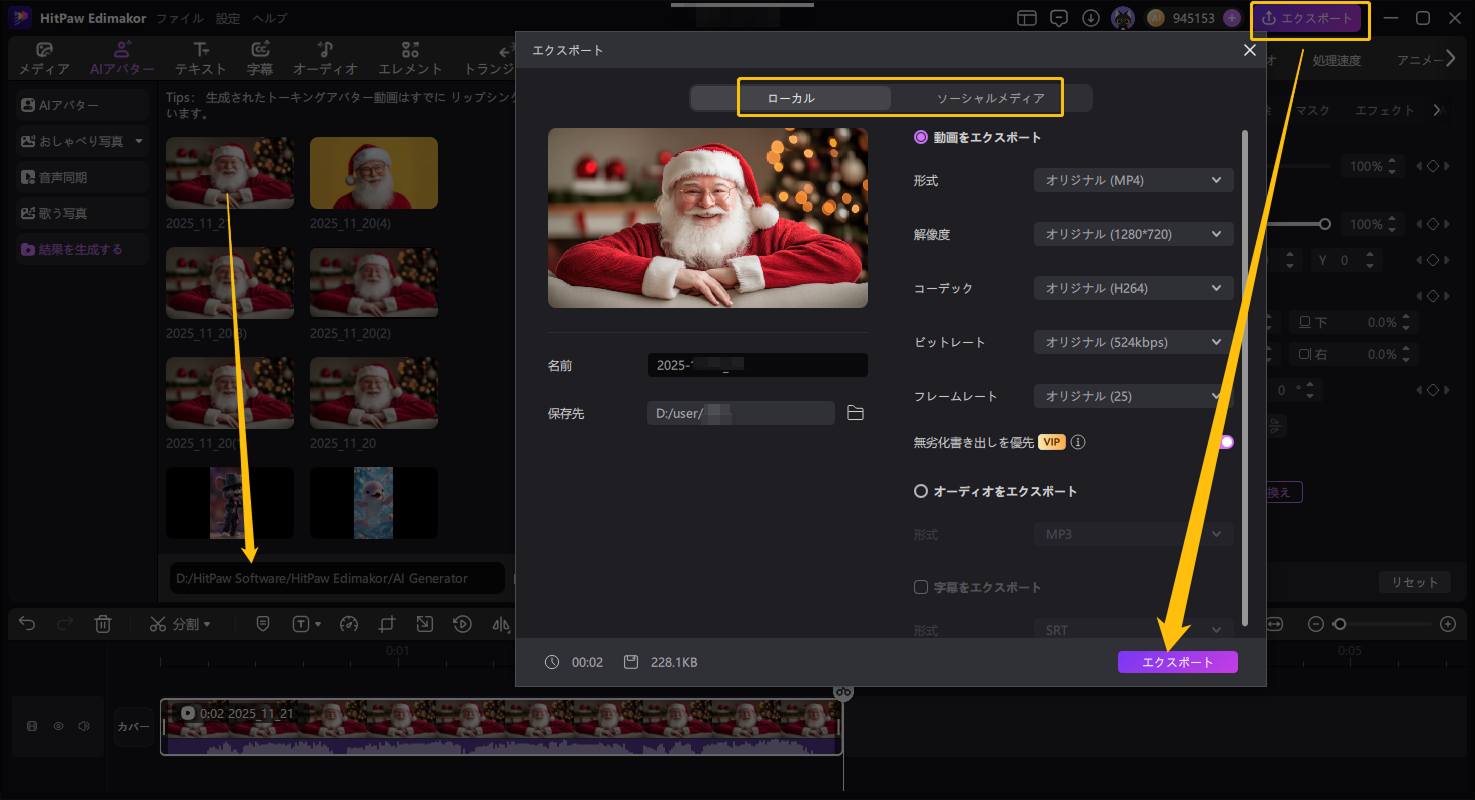Toggle the 無劣化書き出しを優先 switch
This screenshot has height=800, width=1475.
tap(1225, 442)
